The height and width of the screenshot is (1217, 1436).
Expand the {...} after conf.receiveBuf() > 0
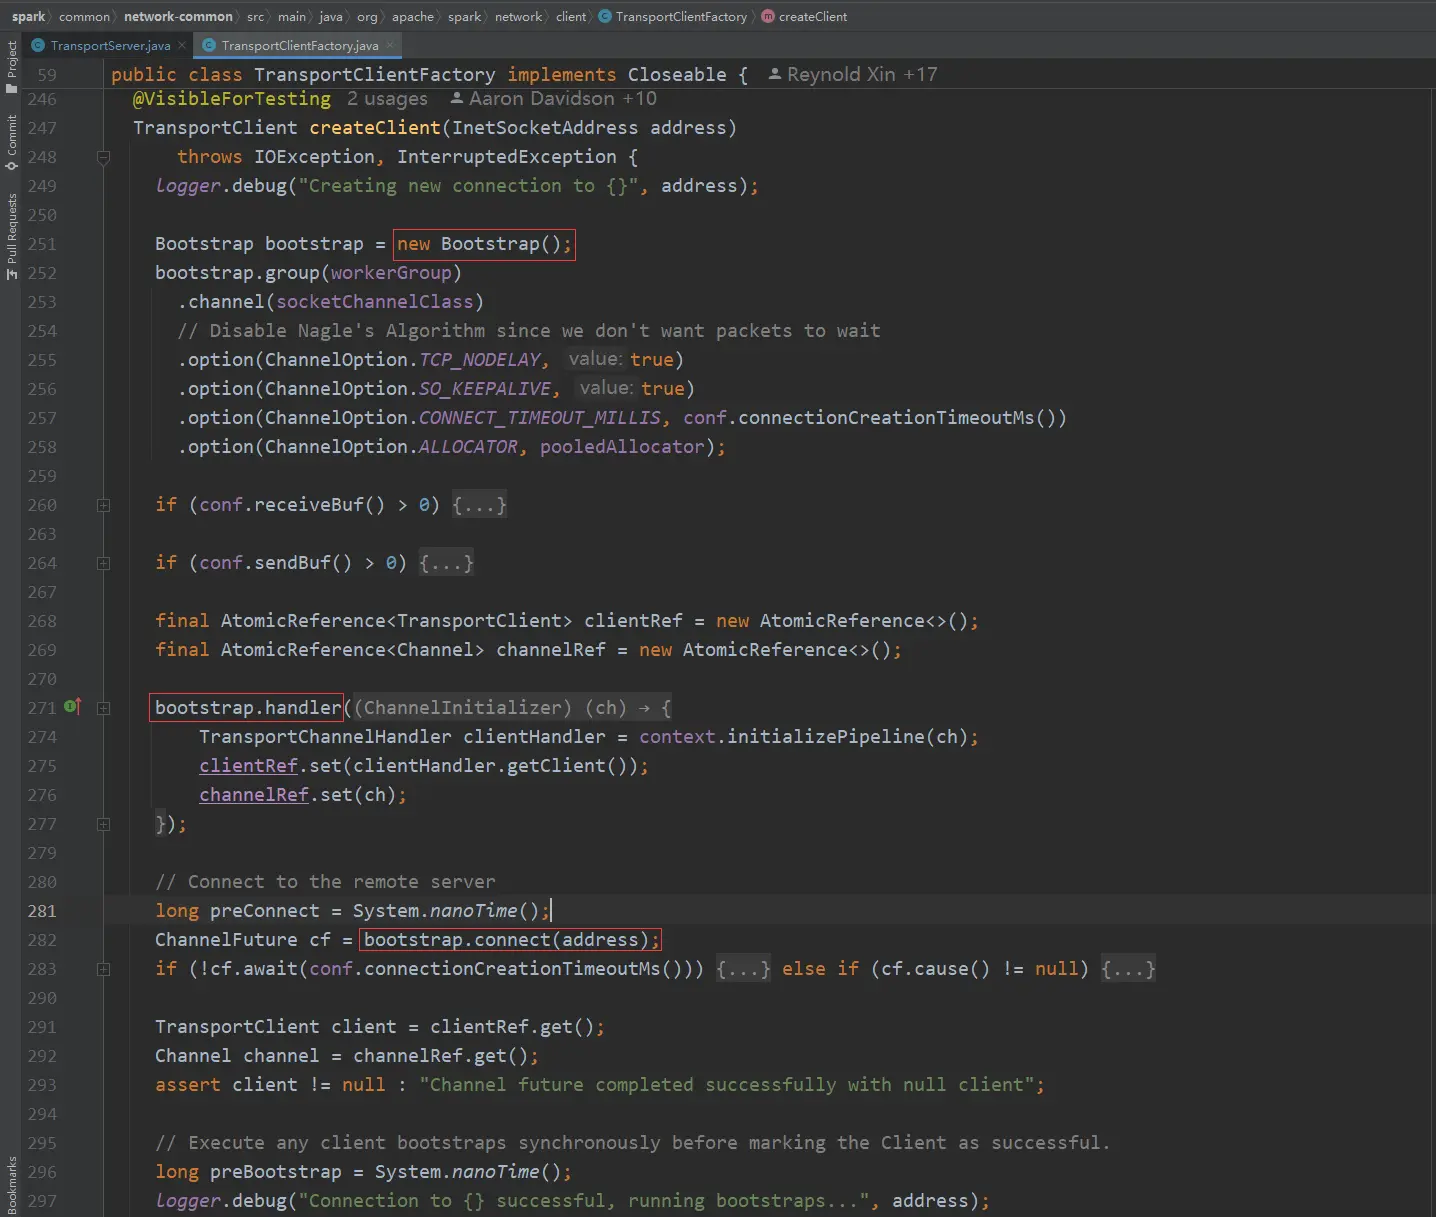(479, 505)
